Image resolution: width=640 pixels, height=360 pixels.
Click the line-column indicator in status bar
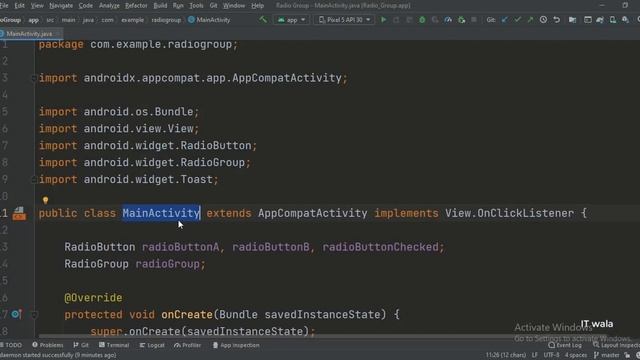506,355
